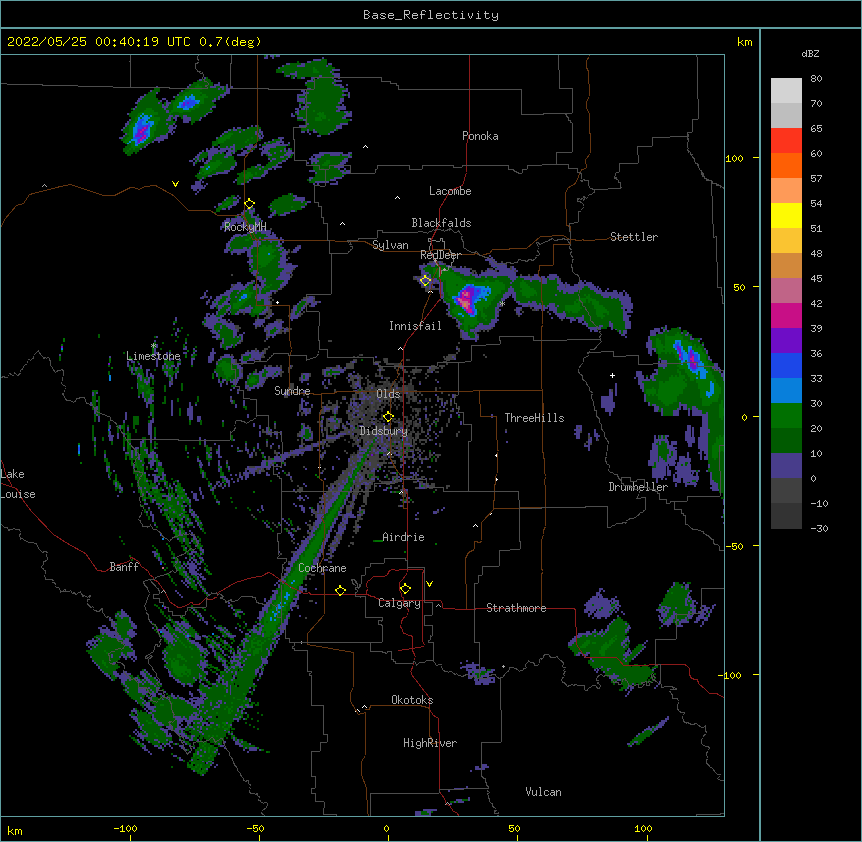
Task: Click the Lake Louise label
Action: (18, 484)
